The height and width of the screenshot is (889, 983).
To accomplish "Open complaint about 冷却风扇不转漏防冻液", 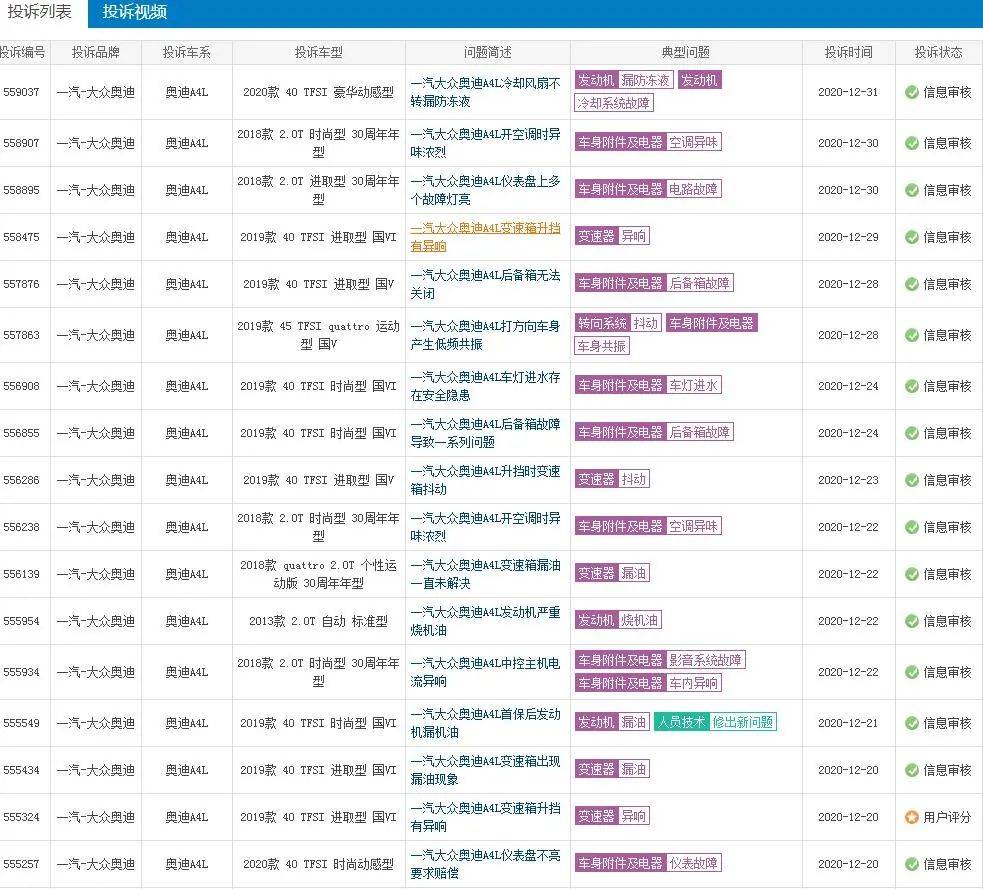I will 485,91.
